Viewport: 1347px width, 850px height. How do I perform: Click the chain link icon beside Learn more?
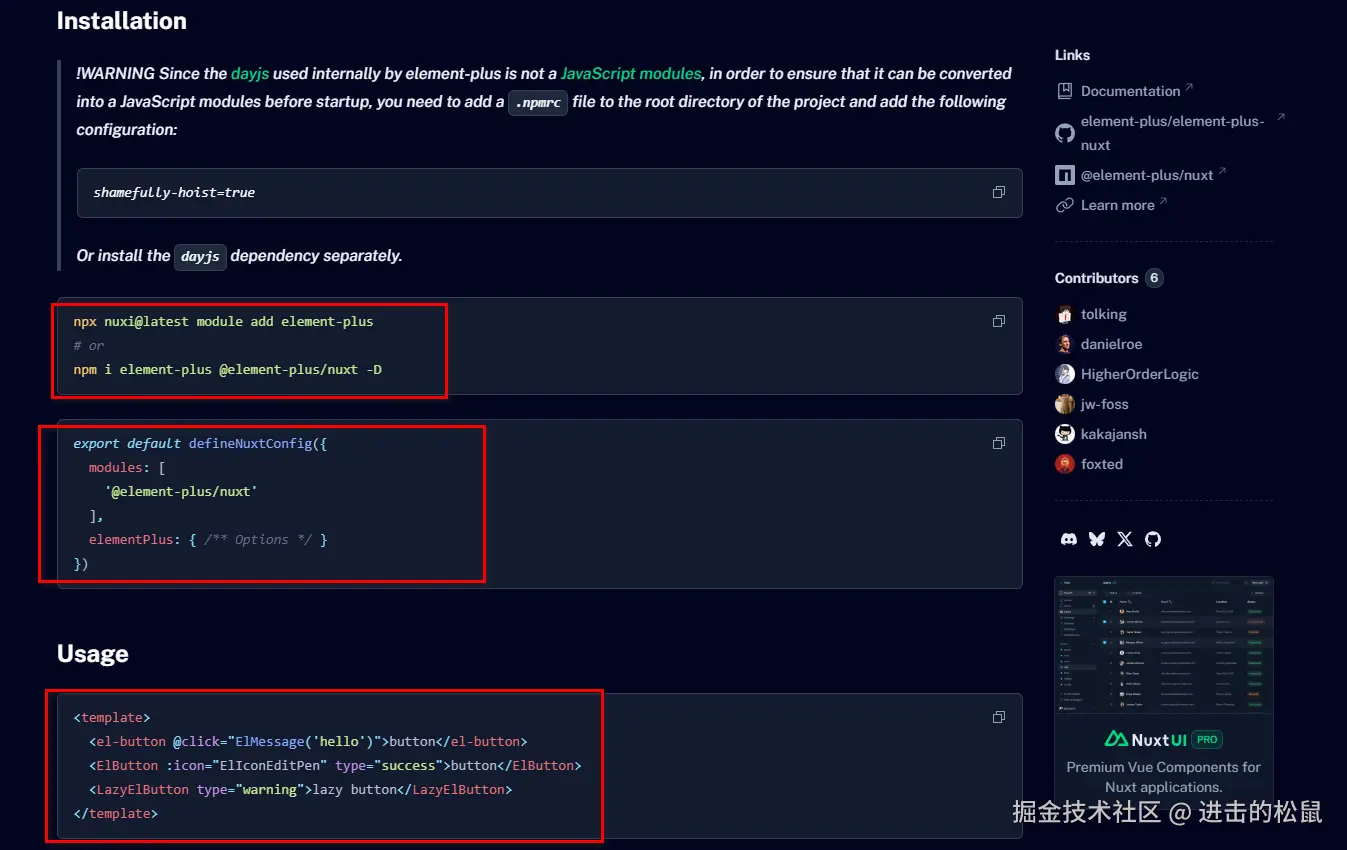pyautogui.click(x=1065, y=205)
